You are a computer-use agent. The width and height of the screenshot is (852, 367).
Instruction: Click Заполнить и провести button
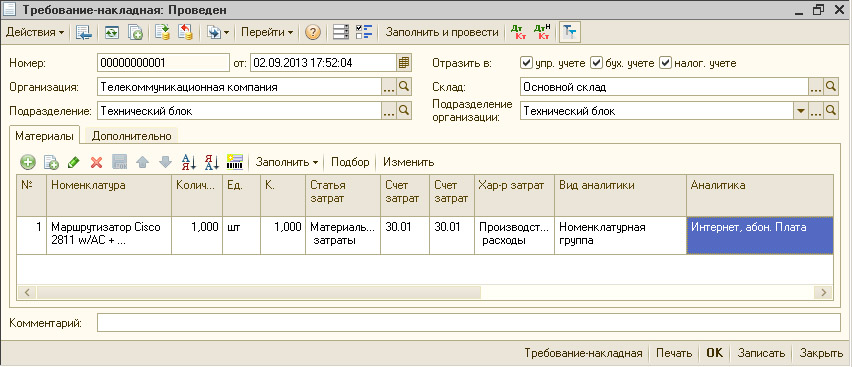[x=442, y=33]
